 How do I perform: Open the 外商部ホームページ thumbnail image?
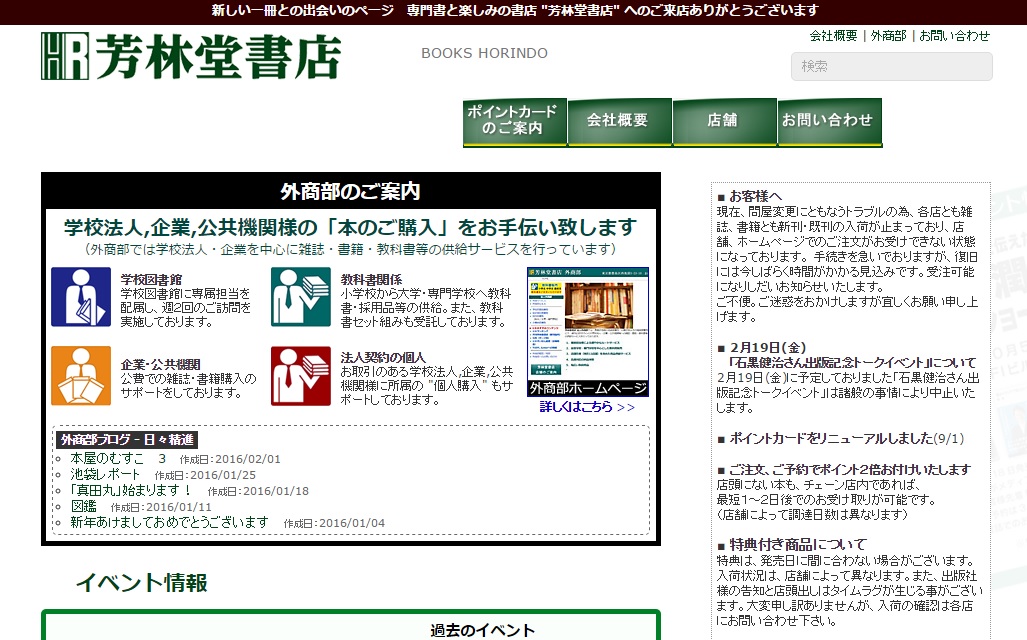tap(588, 331)
